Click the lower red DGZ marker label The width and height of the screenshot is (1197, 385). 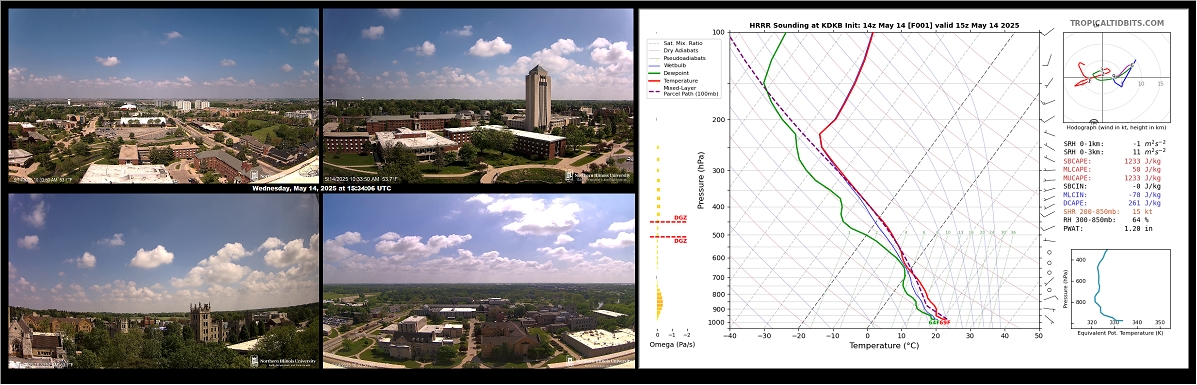pyautogui.click(x=680, y=241)
